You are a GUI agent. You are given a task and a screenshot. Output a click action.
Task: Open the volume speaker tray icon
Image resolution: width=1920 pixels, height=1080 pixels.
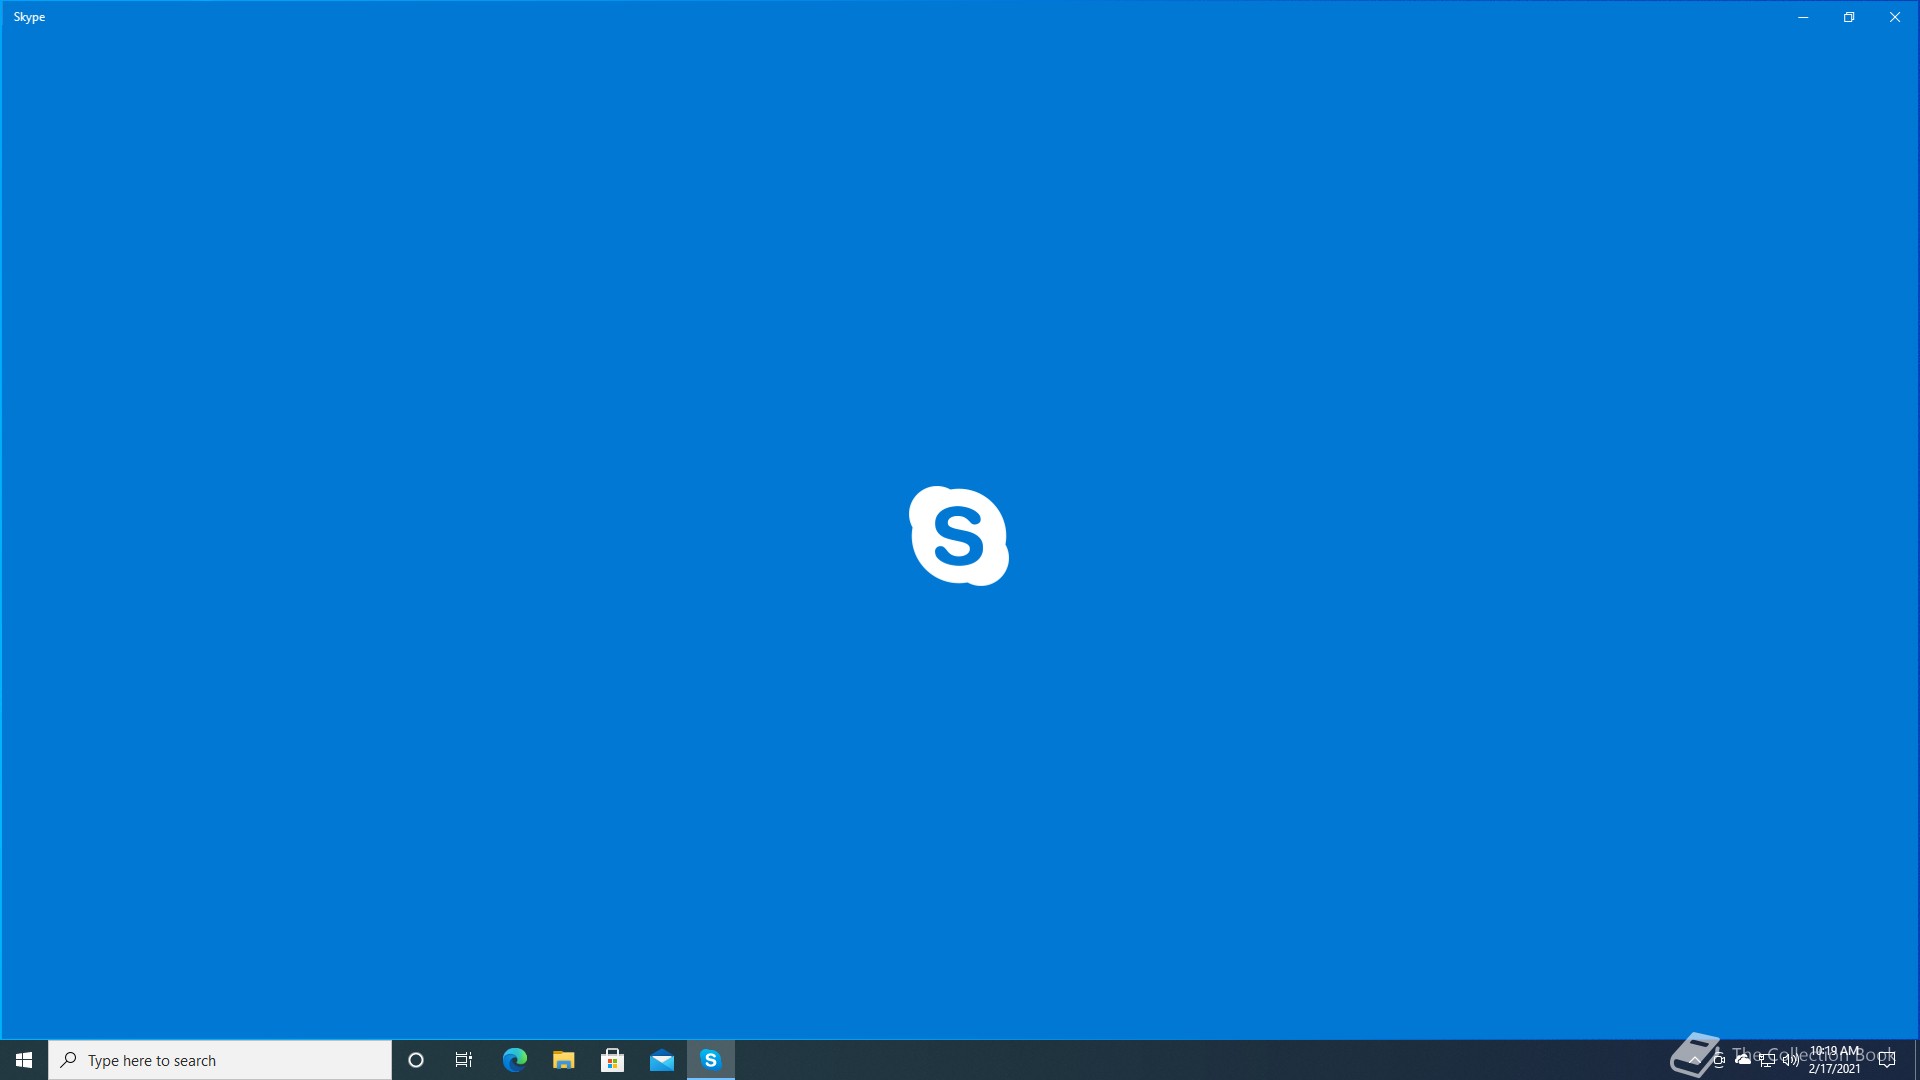coord(1791,1060)
